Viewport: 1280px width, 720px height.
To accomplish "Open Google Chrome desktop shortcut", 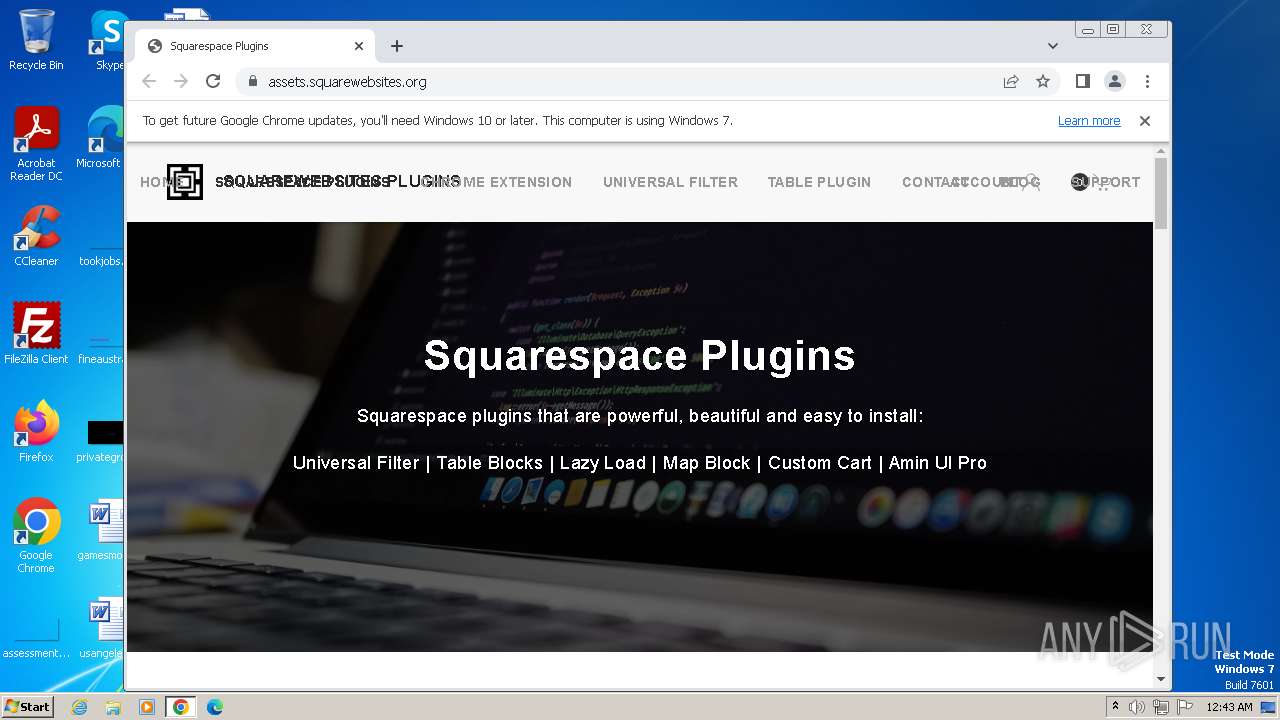I will (x=36, y=536).
